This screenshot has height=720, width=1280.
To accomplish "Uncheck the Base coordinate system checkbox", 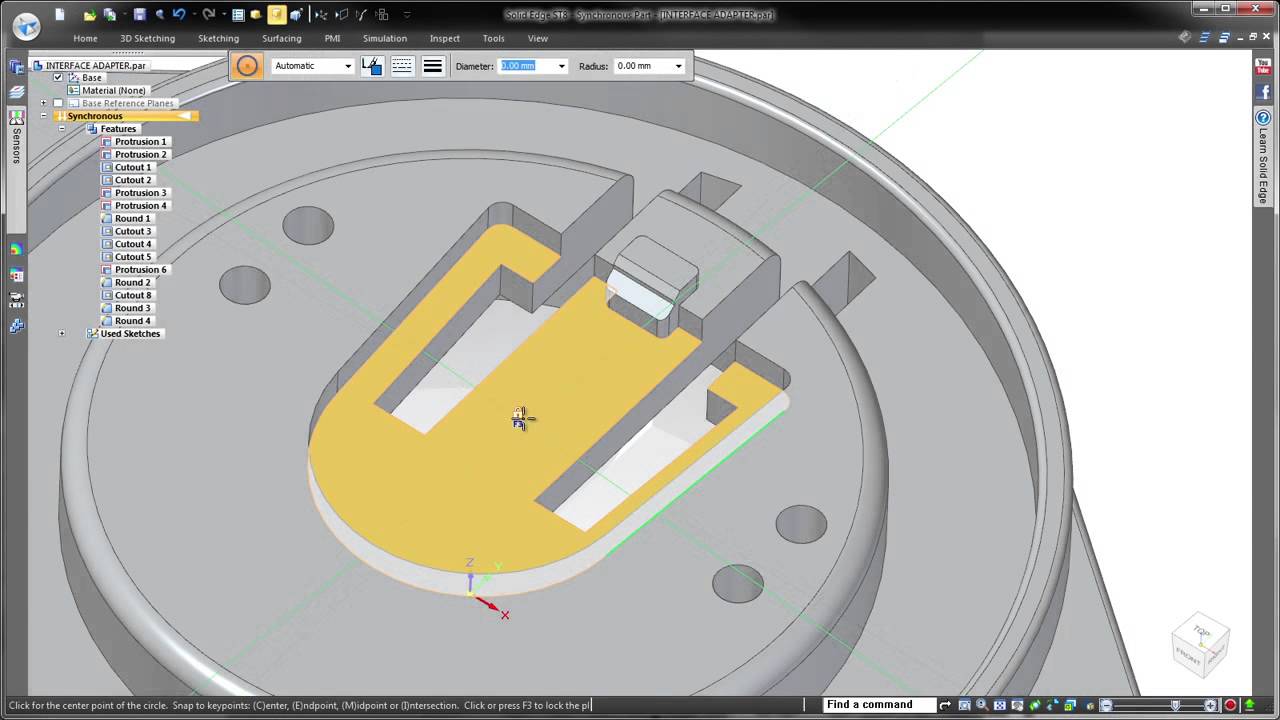I will pos(58,78).
